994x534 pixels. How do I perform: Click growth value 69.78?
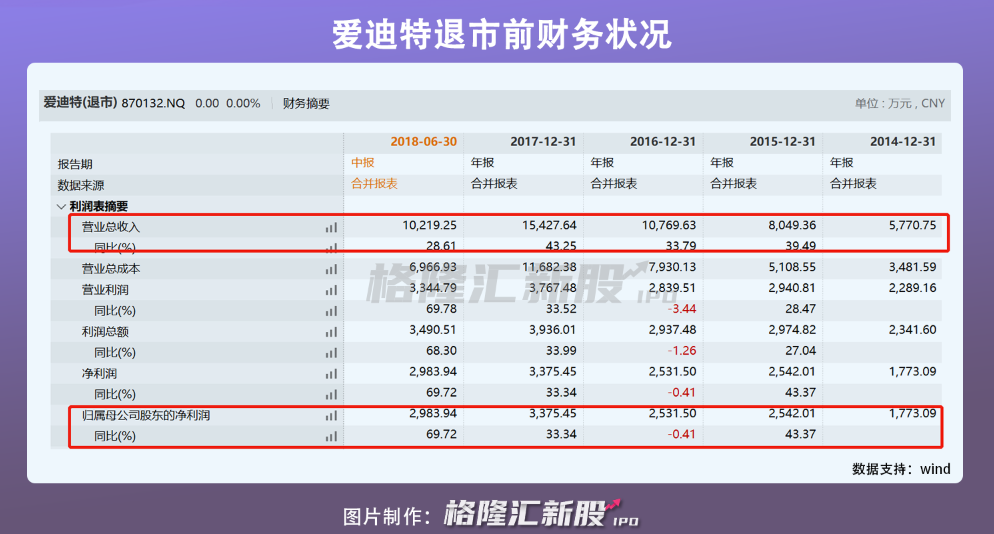pyautogui.click(x=441, y=309)
